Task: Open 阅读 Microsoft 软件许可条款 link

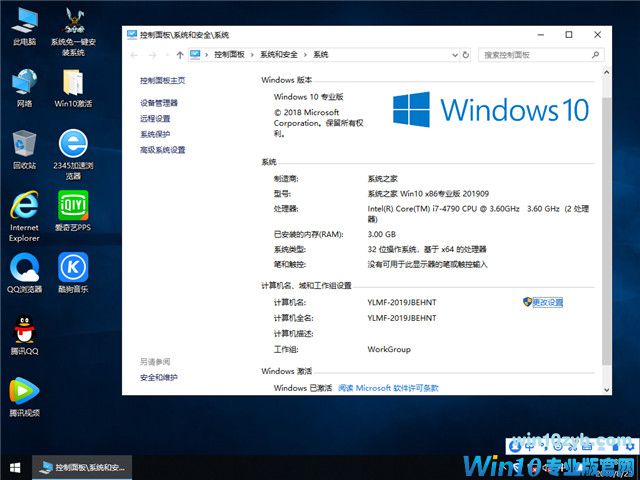Action: click(x=388, y=388)
